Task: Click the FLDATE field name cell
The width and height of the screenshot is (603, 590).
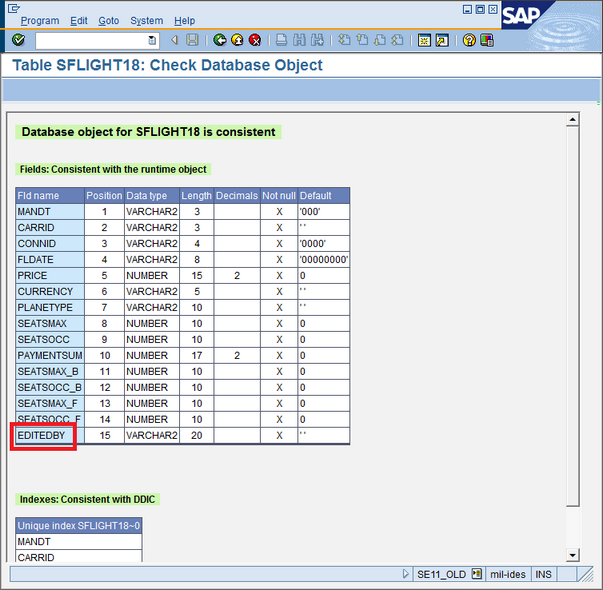Action: tap(50, 259)
